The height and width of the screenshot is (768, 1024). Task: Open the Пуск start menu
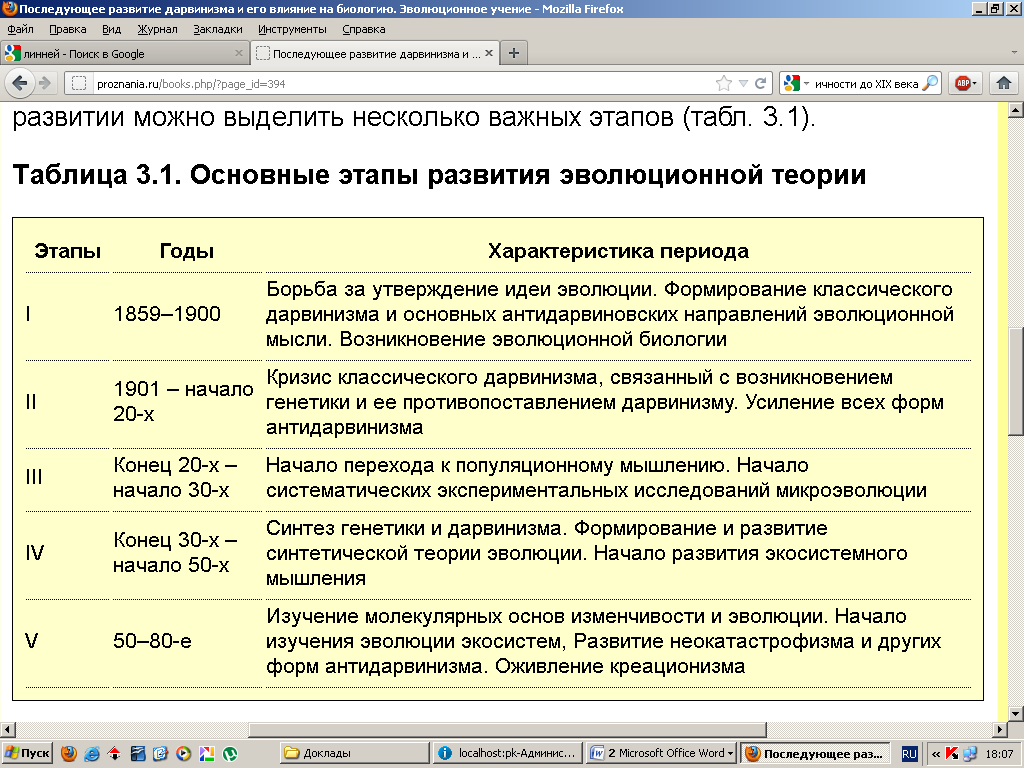pos(26,753)
